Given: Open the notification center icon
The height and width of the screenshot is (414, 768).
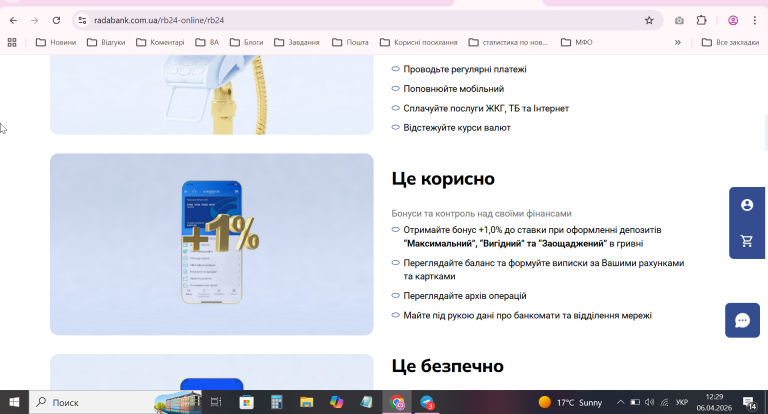Looking at the screenshot, I should [x=749, y=403].
